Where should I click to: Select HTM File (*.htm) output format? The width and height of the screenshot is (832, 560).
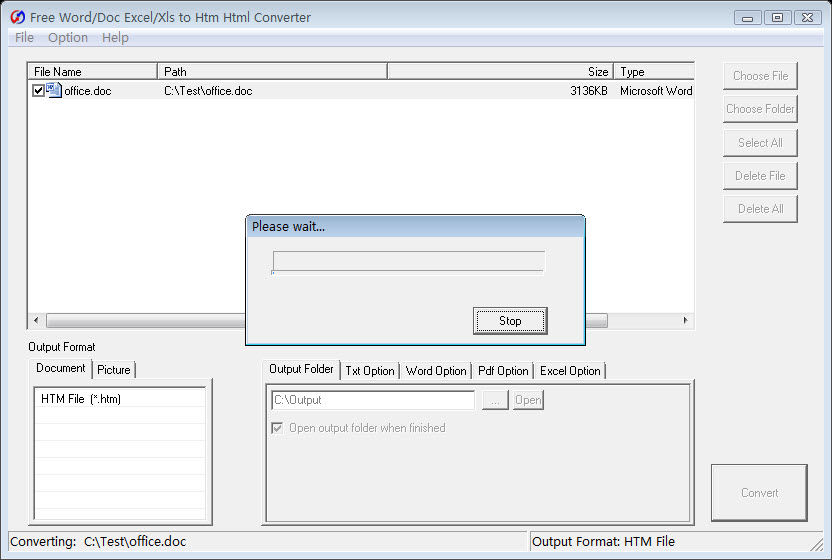pyautogui.click(x=120, y=399)
